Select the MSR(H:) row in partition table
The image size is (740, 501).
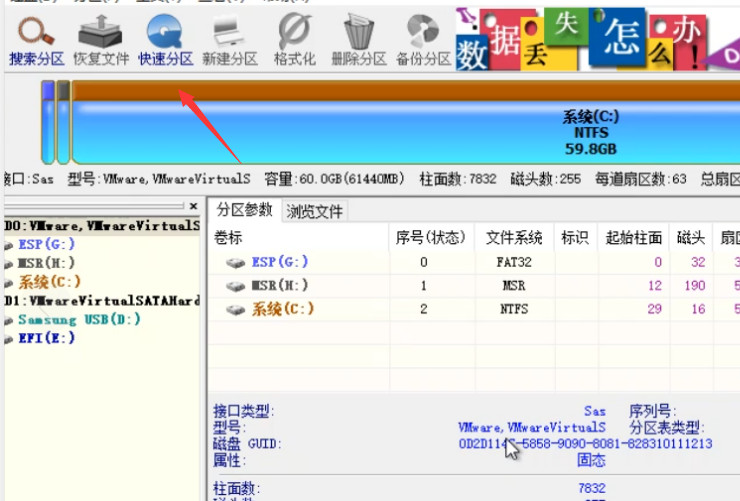coord(474,285)
